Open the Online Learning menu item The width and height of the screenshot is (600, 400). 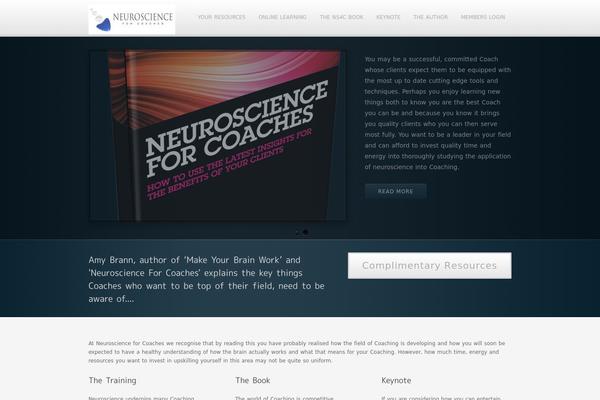click(282, 17)
